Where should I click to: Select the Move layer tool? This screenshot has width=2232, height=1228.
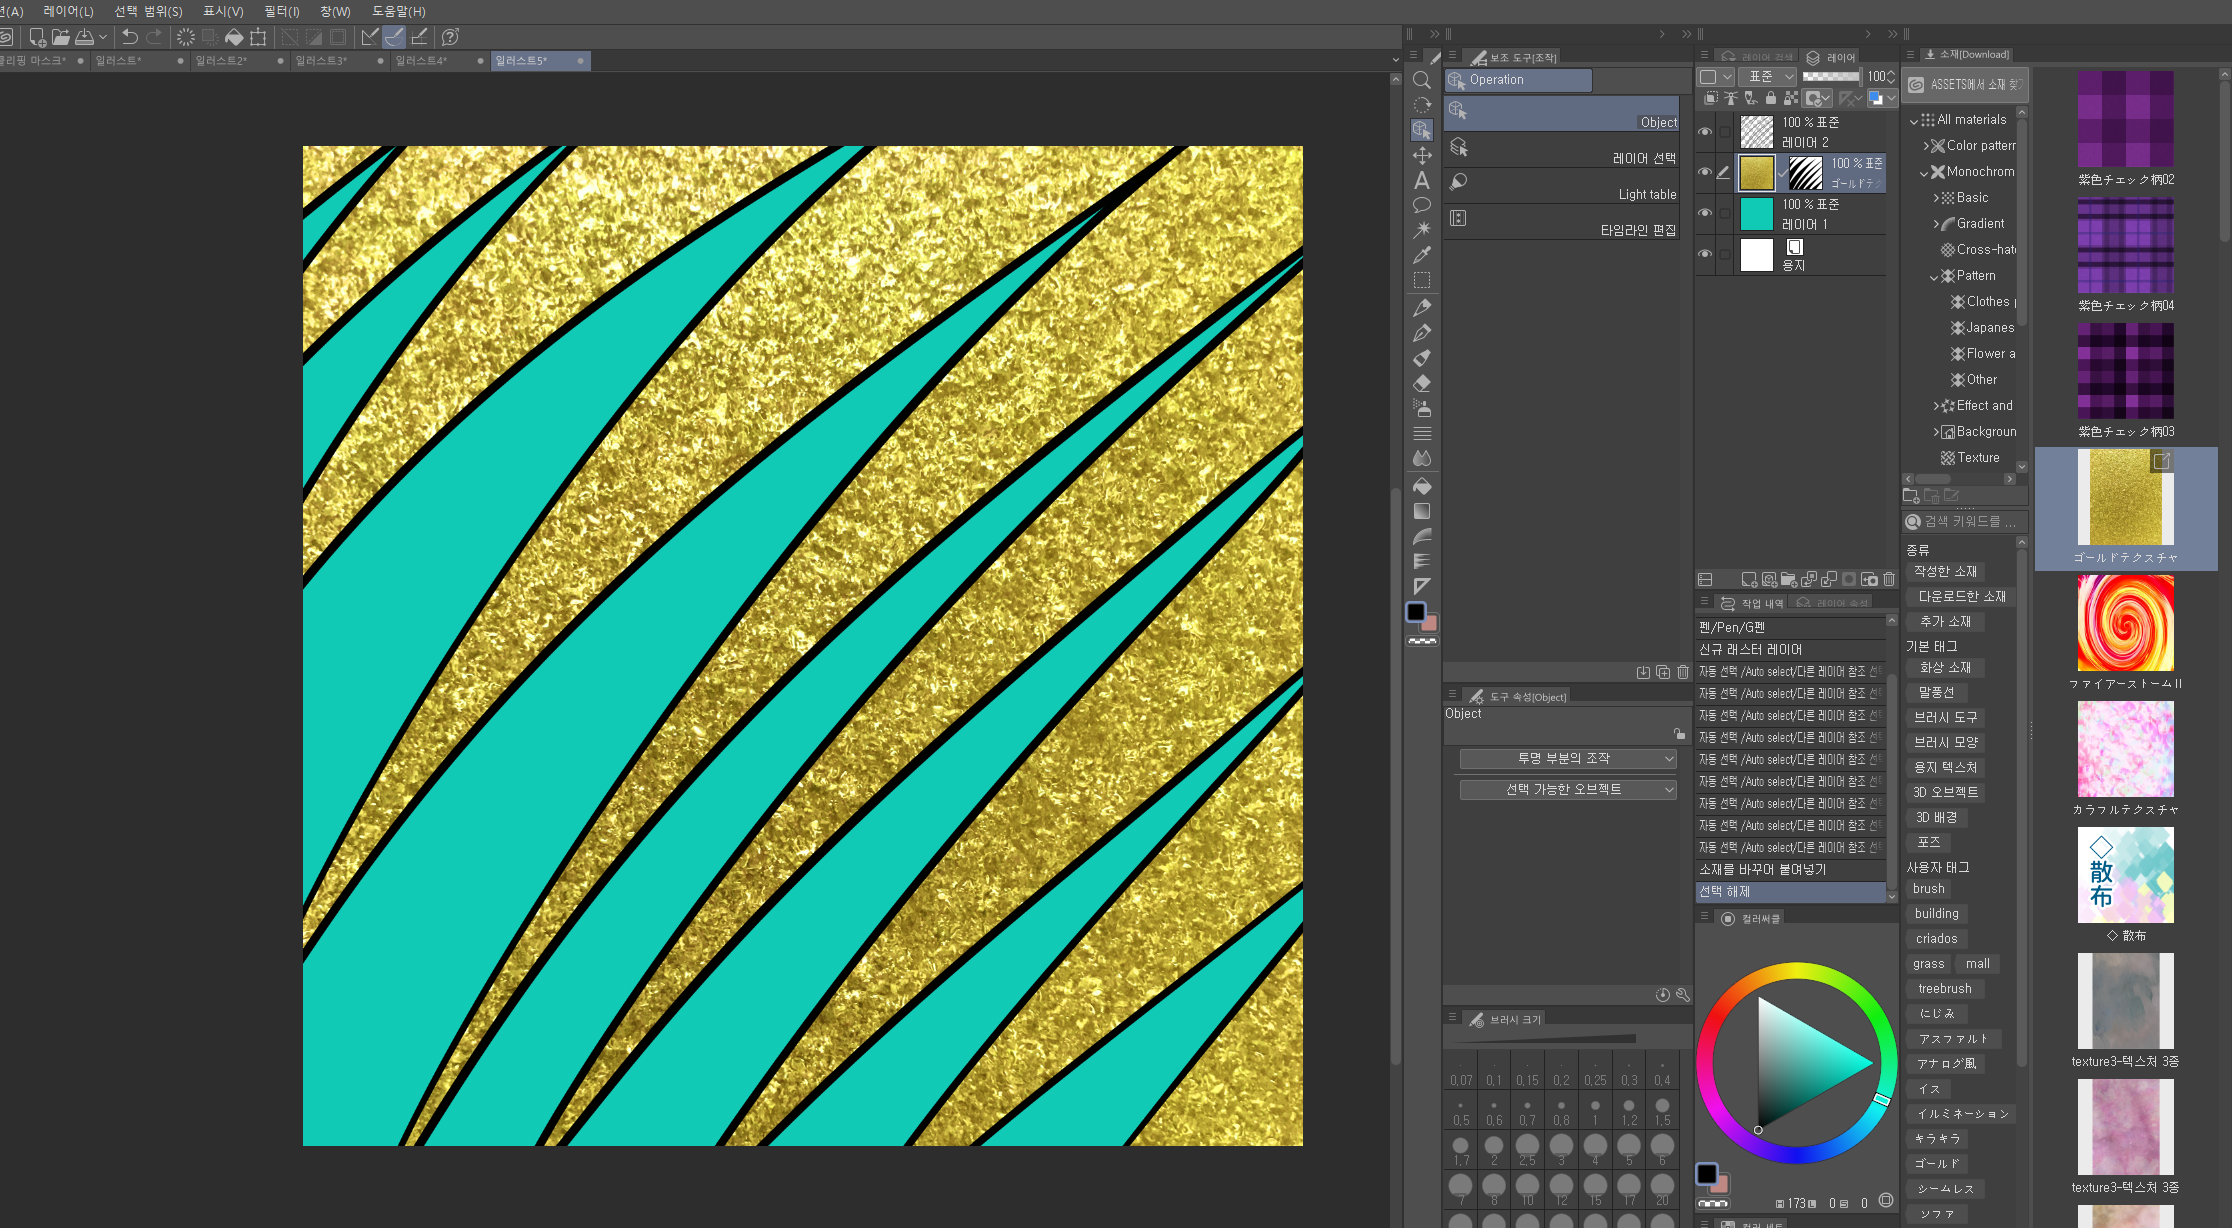pos(1421,156)
